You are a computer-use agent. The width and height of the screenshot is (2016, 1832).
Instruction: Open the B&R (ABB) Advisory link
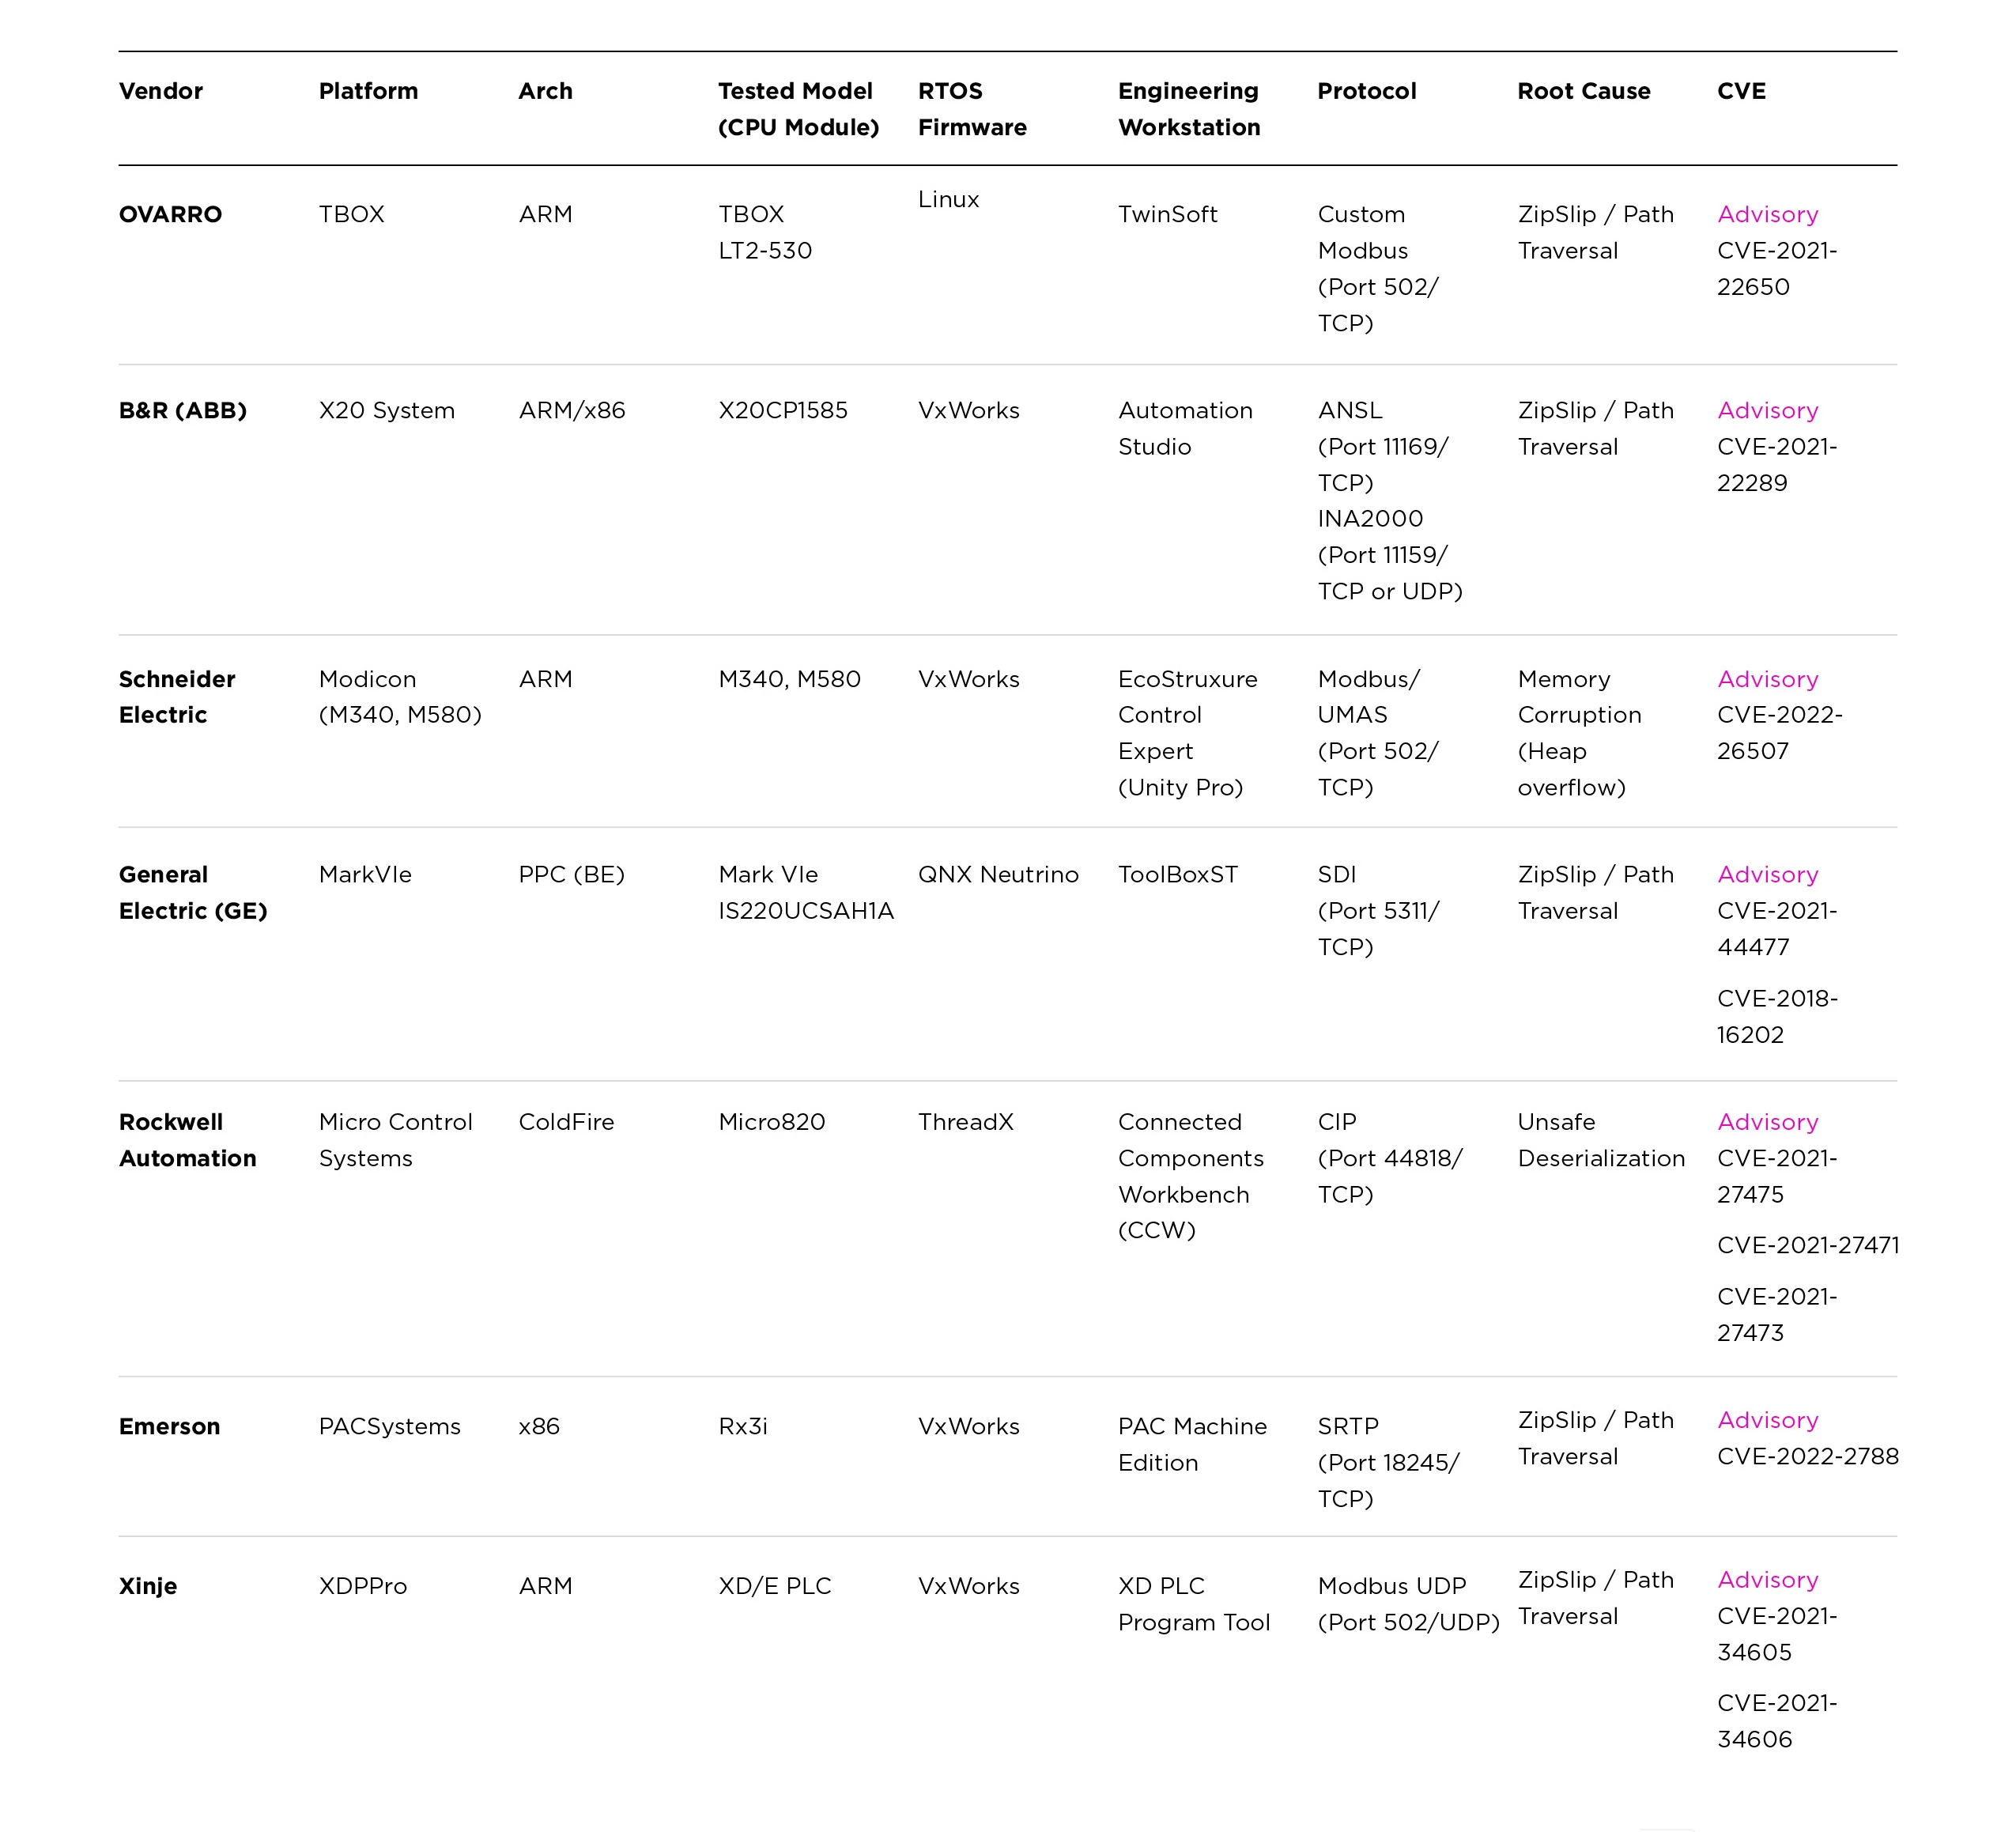pos(1767,410)
